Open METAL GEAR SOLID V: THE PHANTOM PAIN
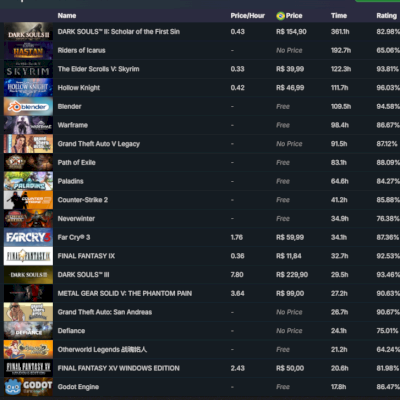Screen dimensions: 400x400 (x=125, y=293)
